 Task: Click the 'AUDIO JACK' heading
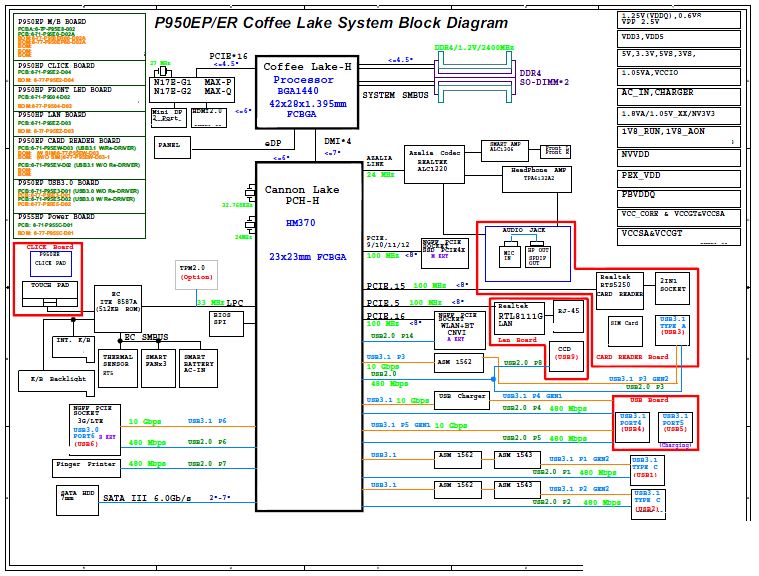[524, 230]
